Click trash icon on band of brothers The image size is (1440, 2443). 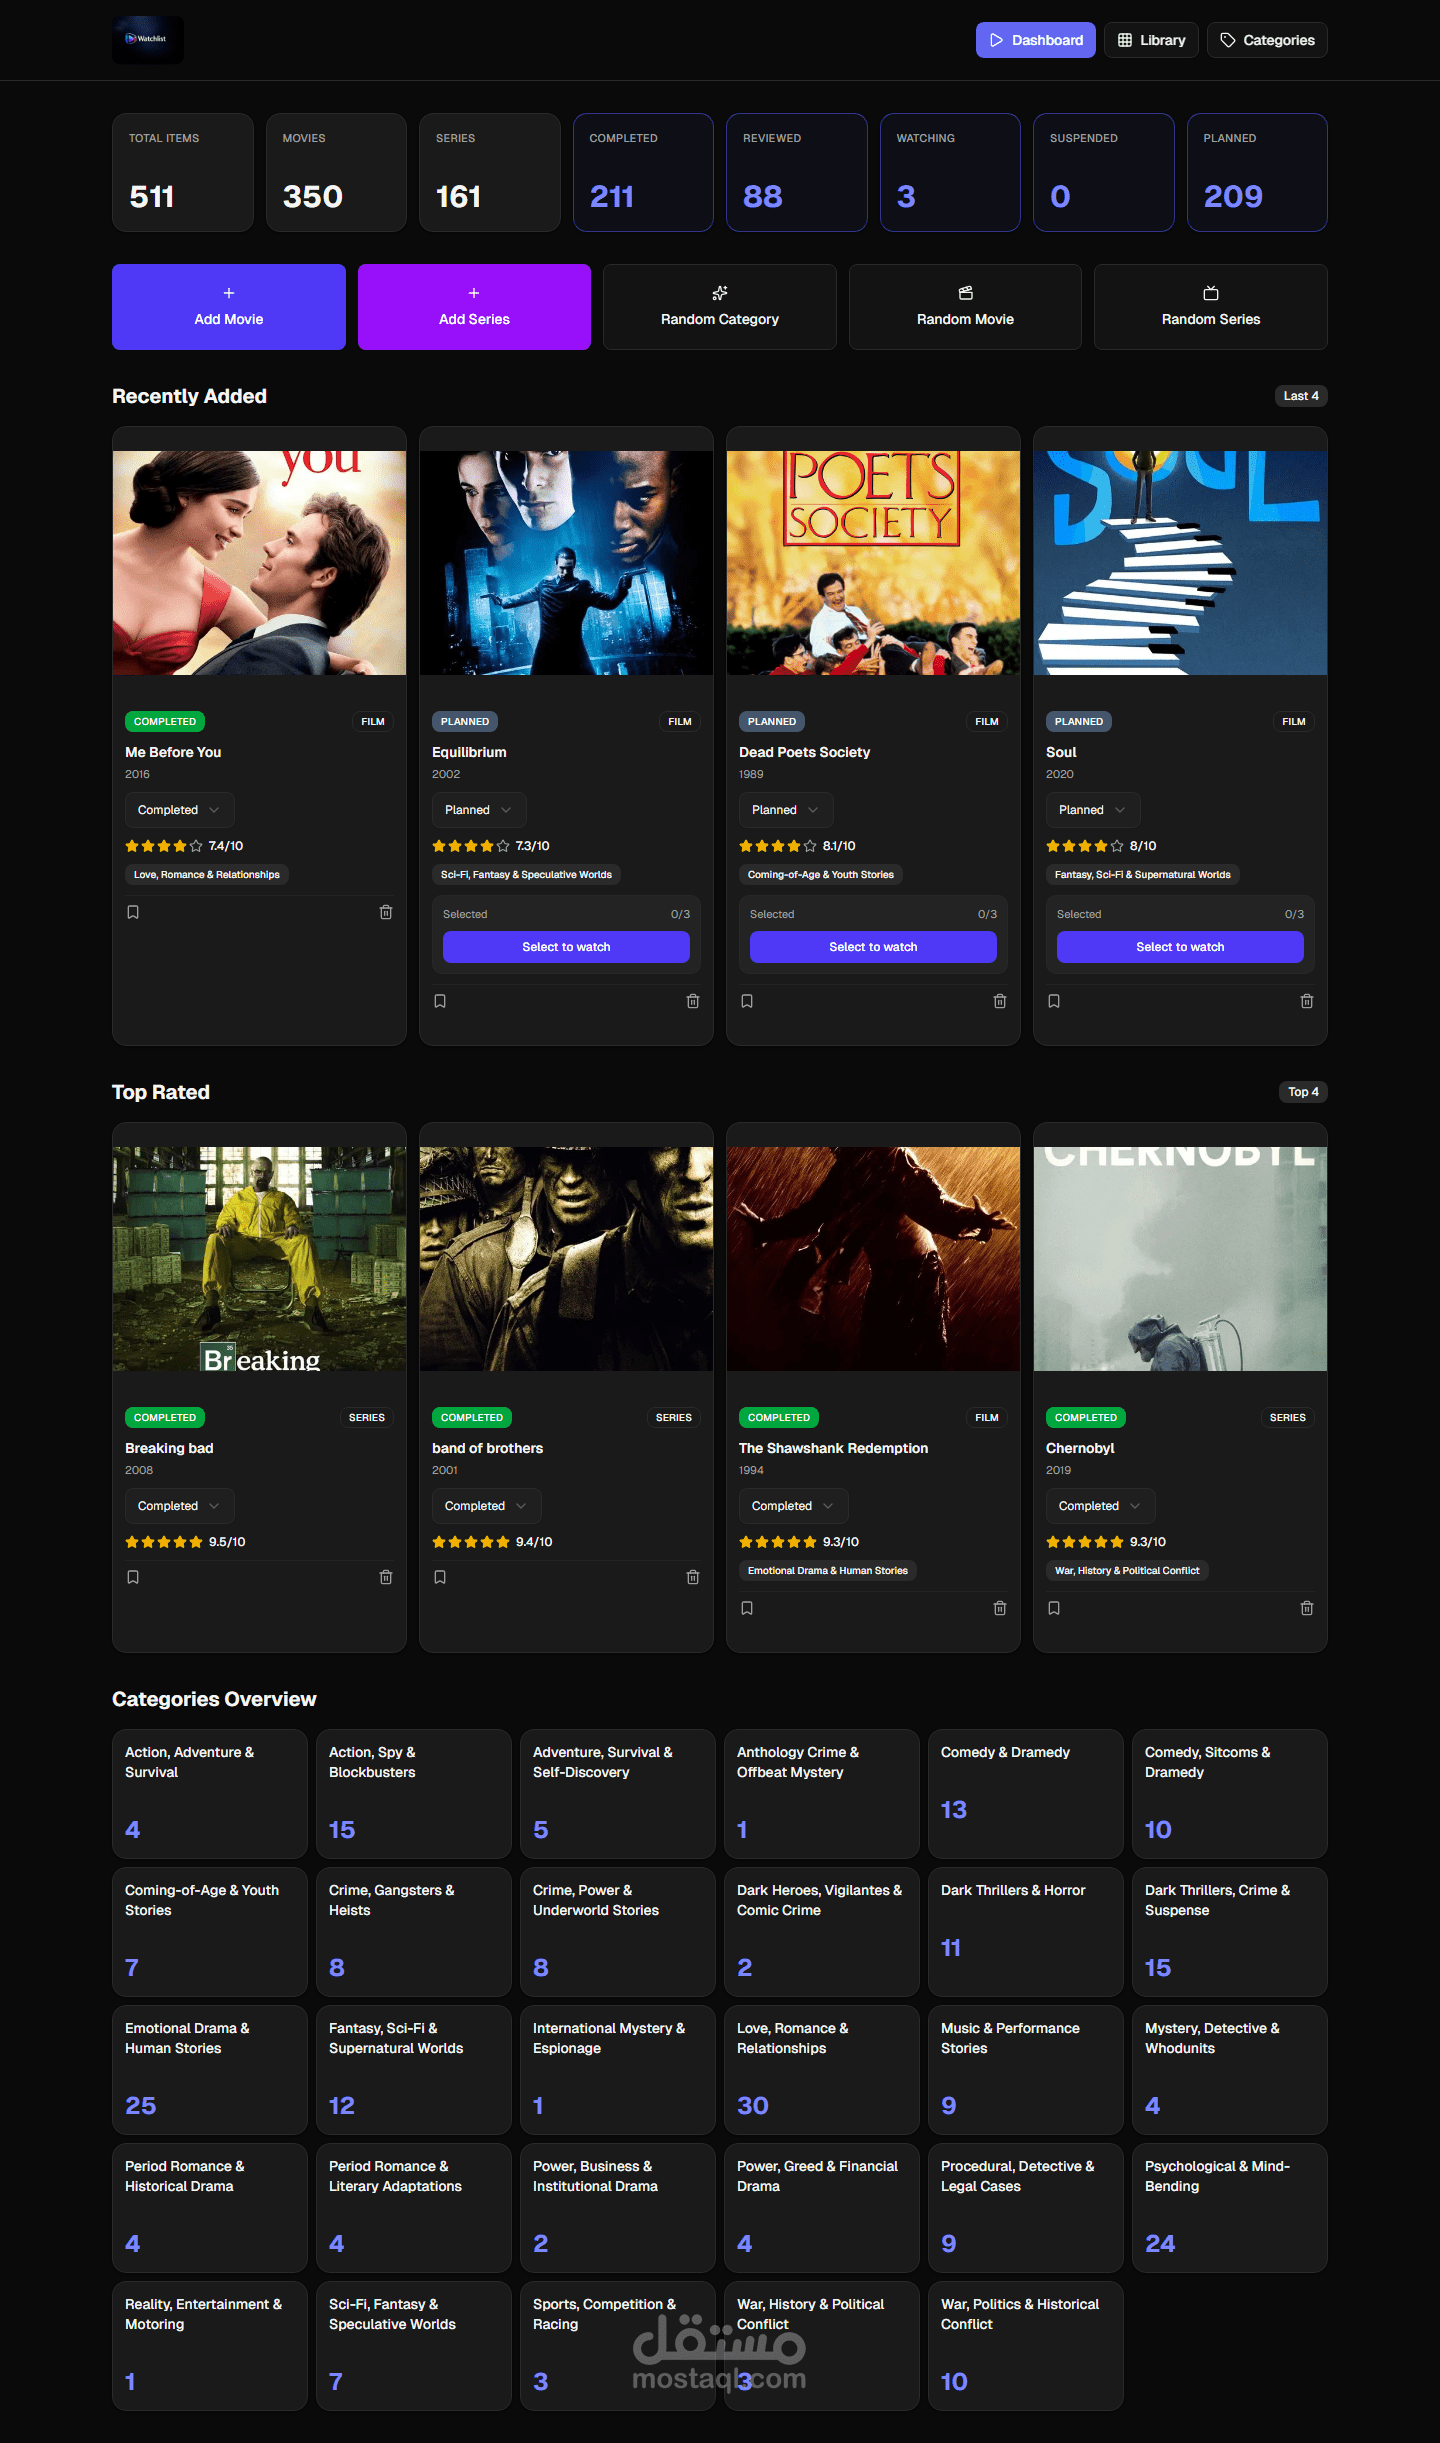point(693,1577)
